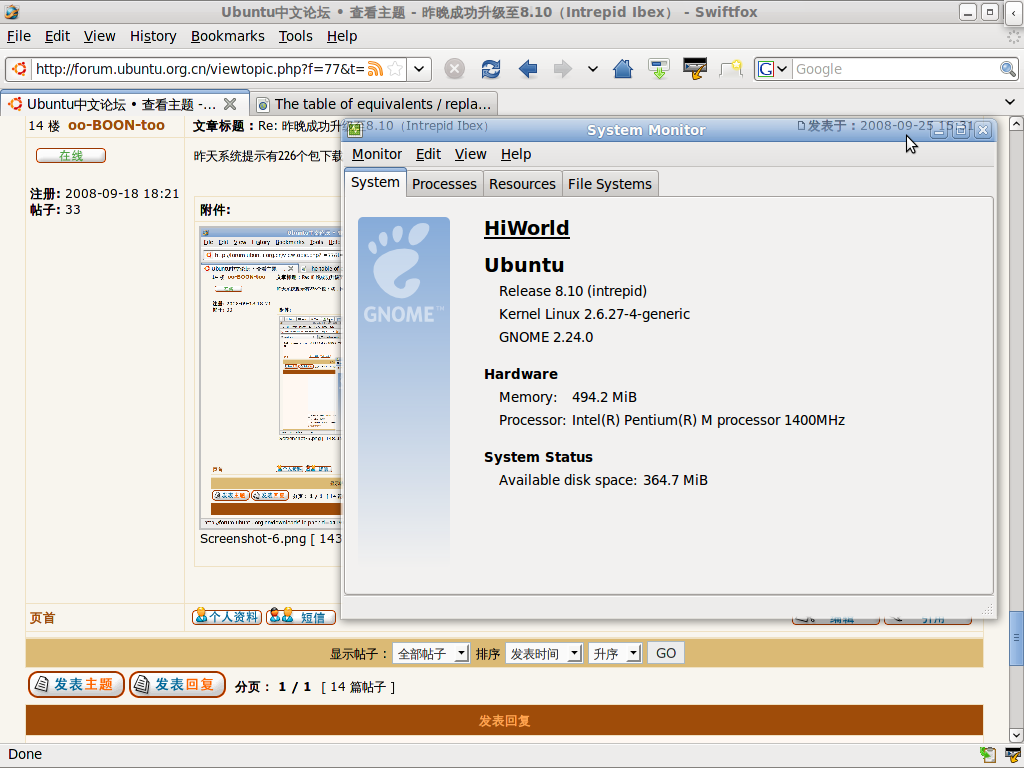Open the Screenshot-6.png attachment thumbnail
Image resolution: width=1024 pixels, height=768 pixels.
click(270, 377)
